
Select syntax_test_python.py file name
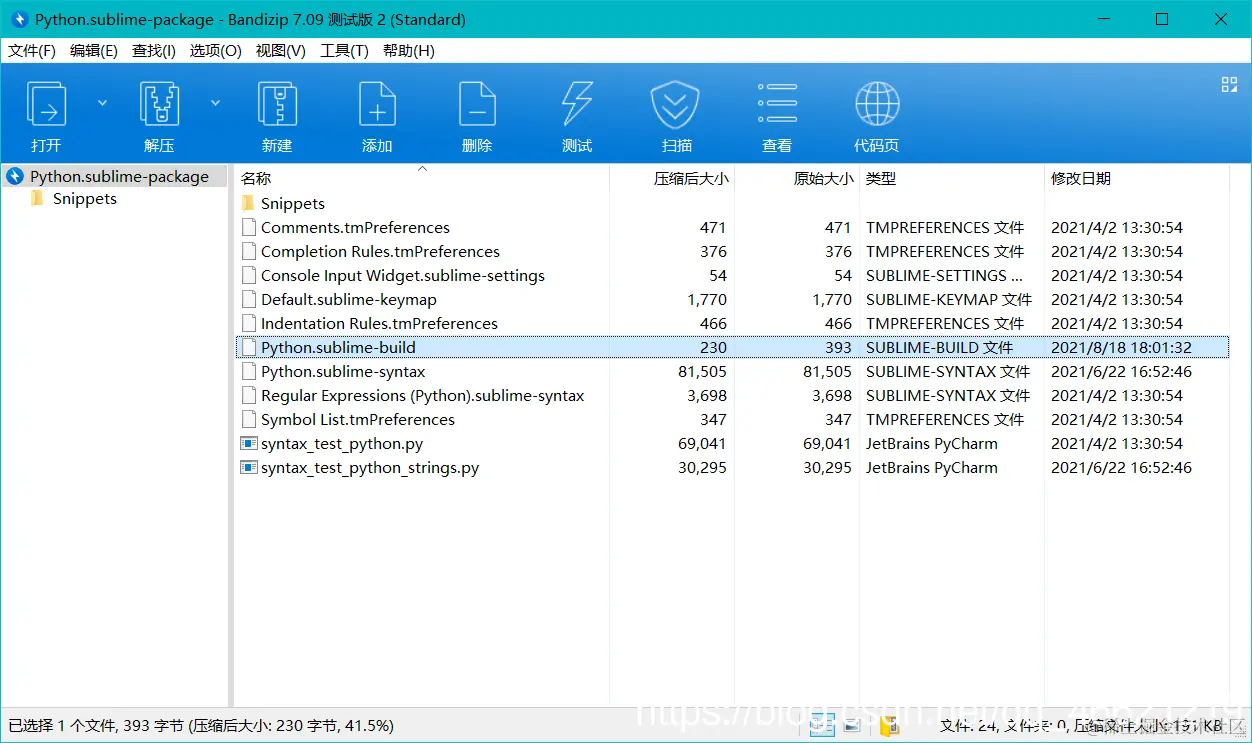click(342, 443)
